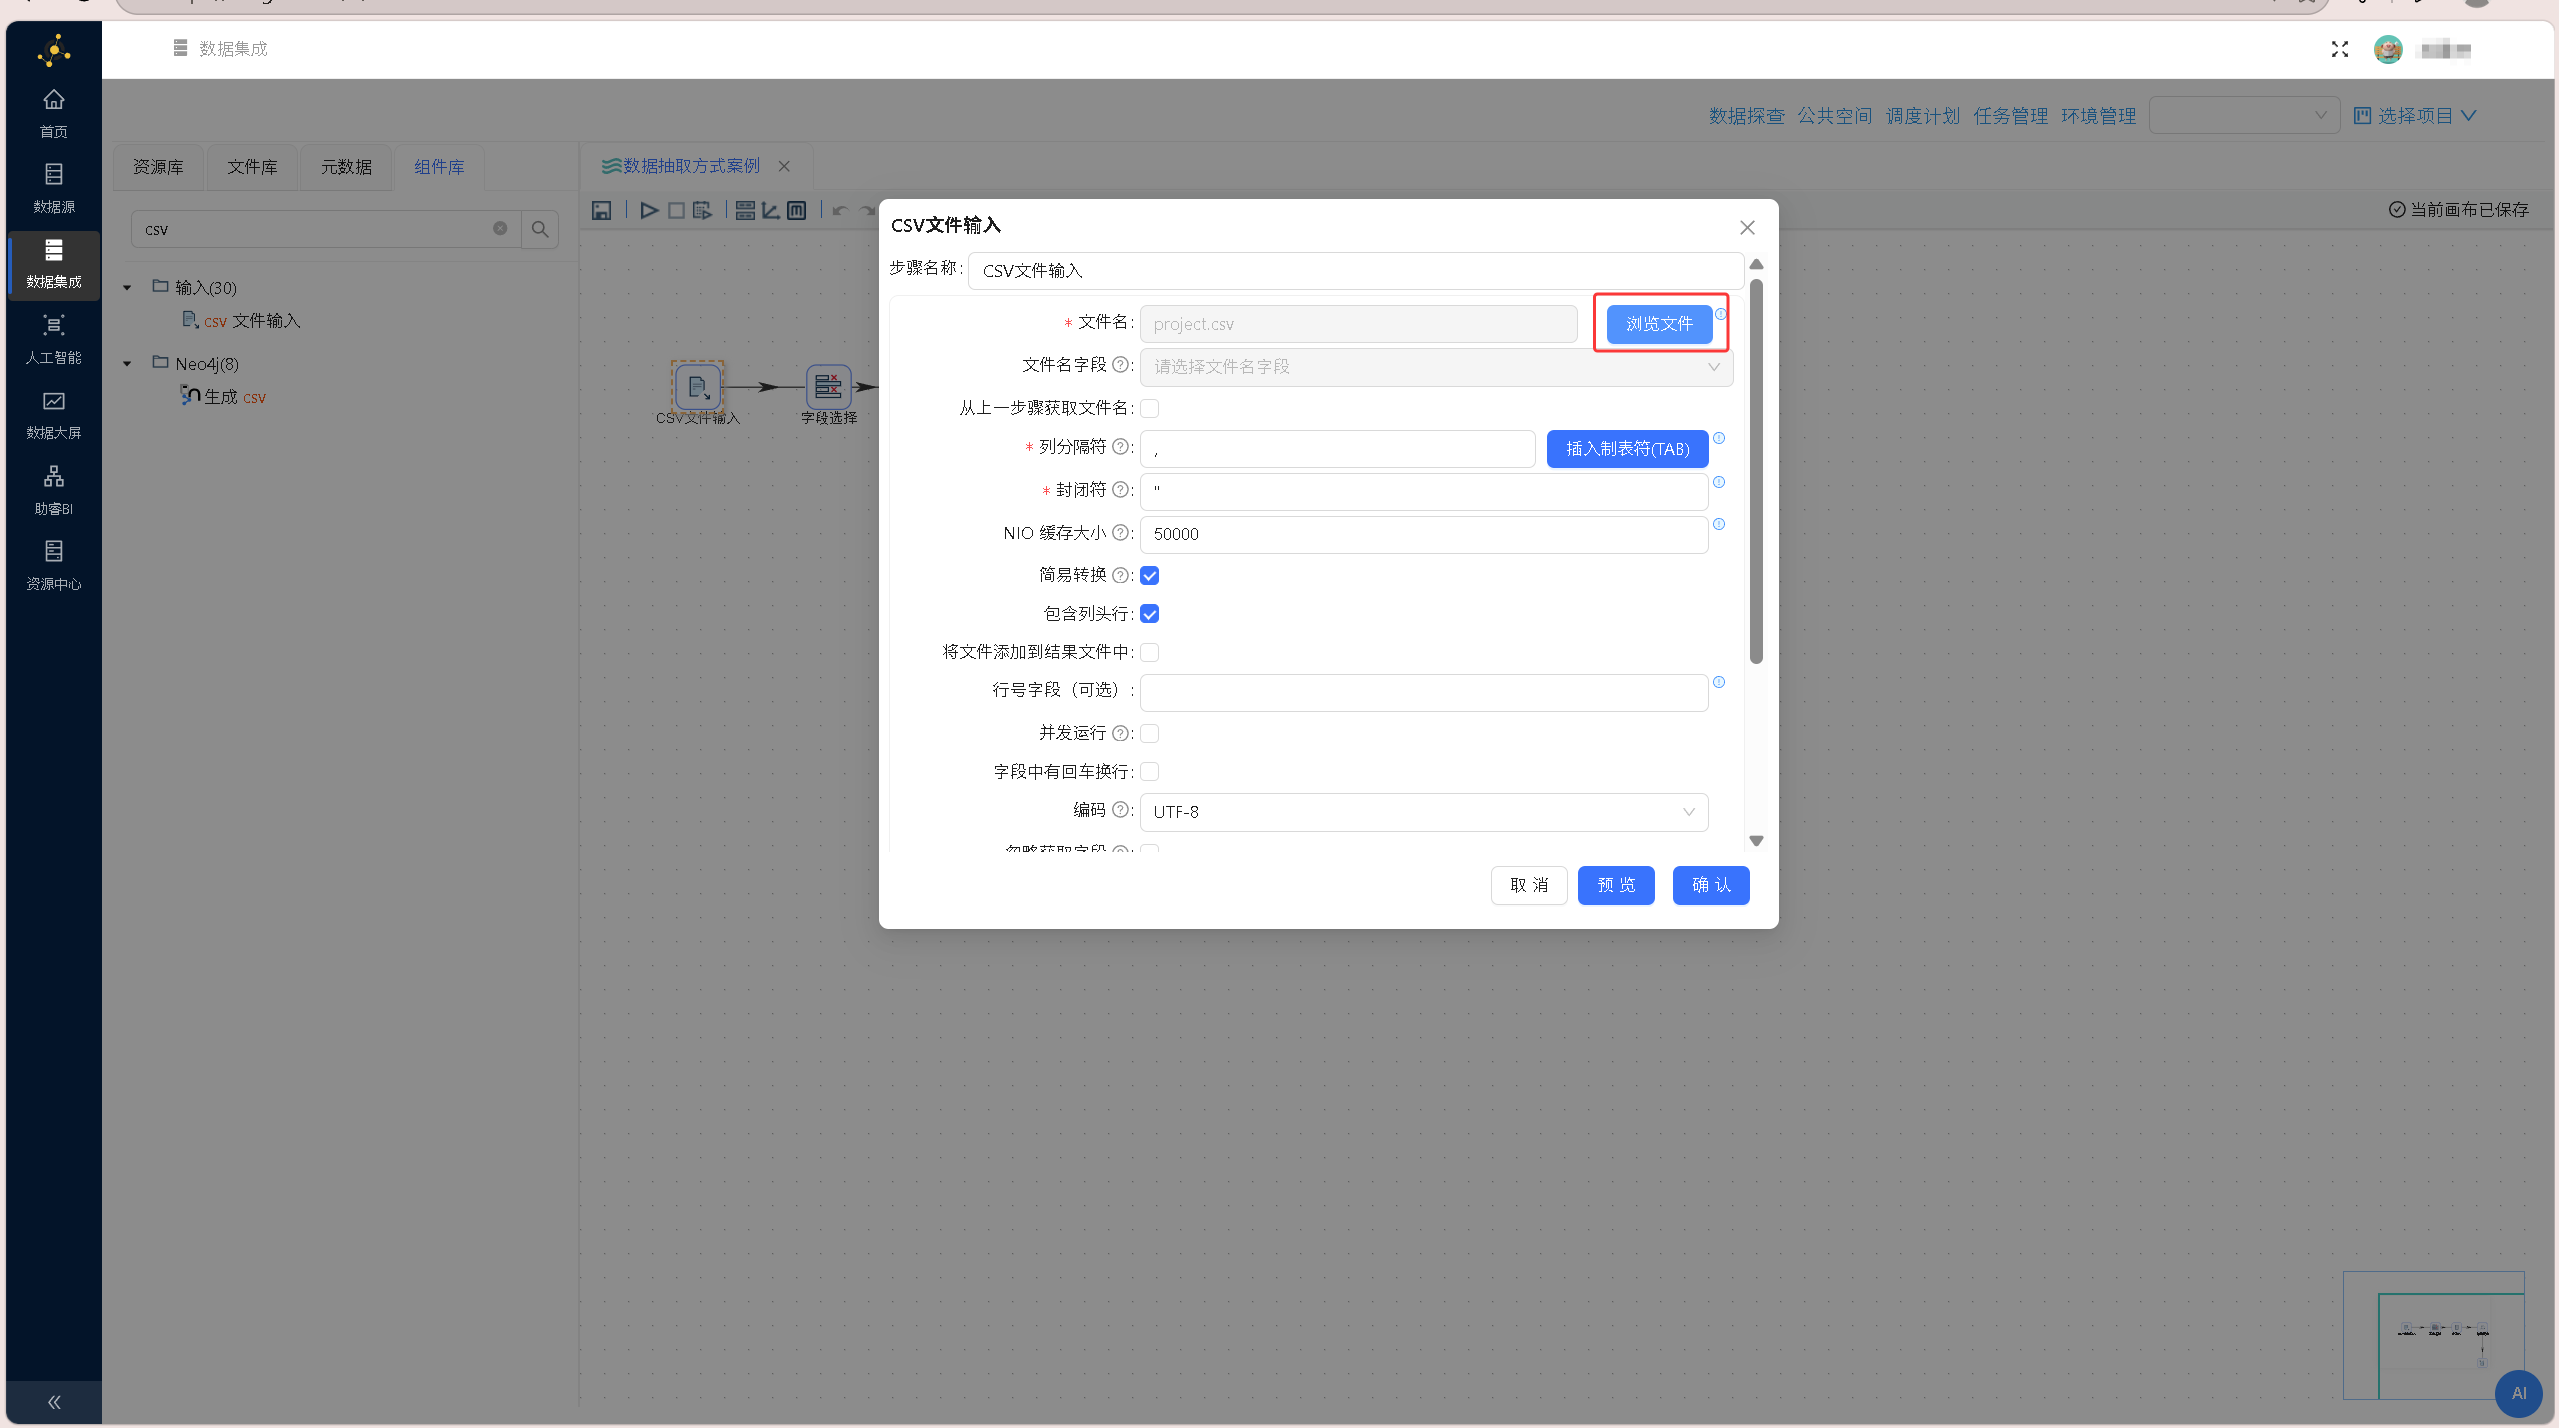The width and height of the screenshot is (2559, 1428).
Task: Collapse the sidebar with the double-chevron icon
Action: [54, 1402]
